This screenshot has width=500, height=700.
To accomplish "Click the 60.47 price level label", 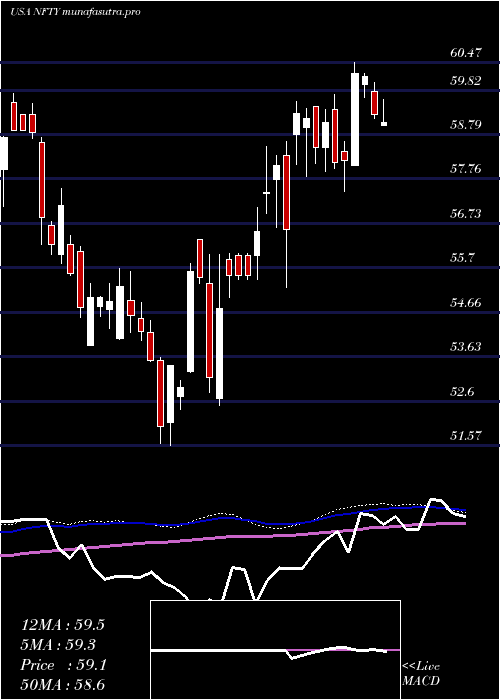I will 466,53.
